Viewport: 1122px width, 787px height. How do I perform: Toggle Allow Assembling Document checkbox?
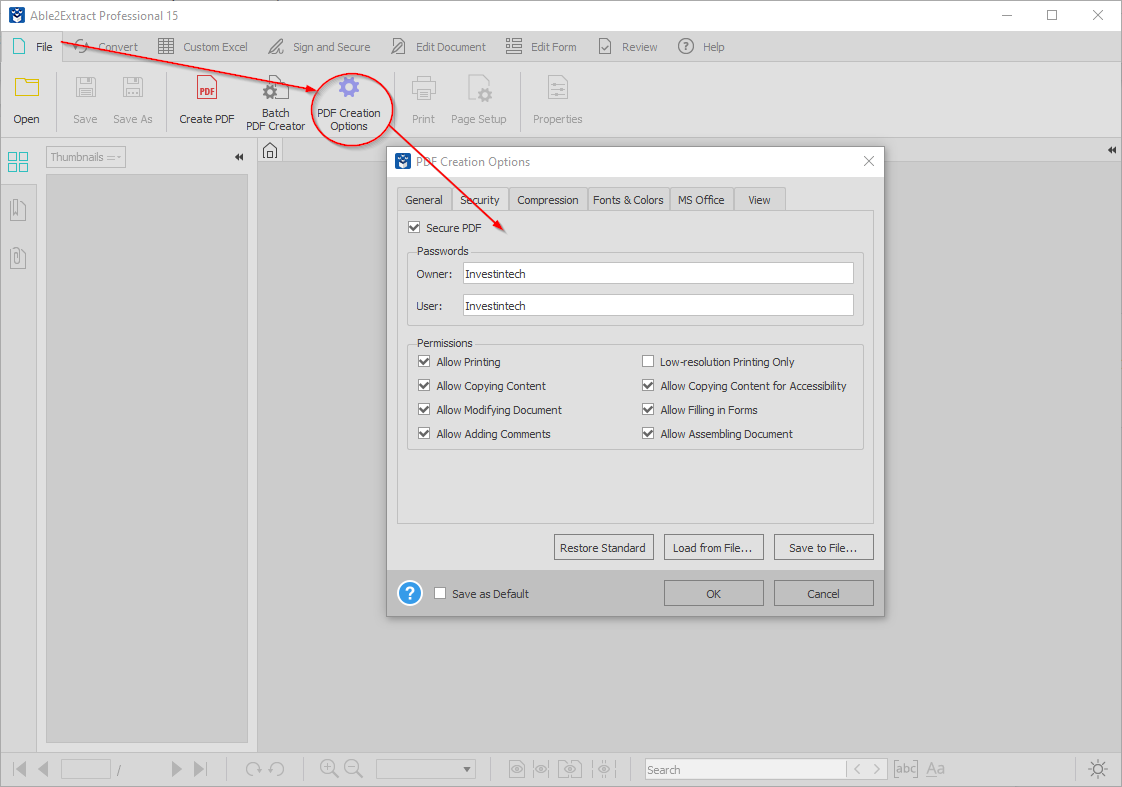coord(648,434)
